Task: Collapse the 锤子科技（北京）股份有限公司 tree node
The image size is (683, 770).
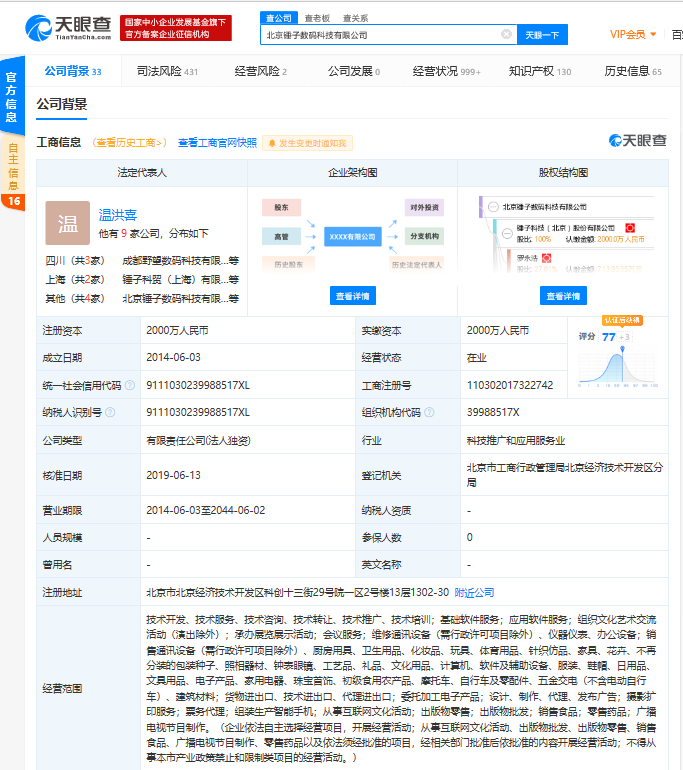Action: (x=507, y=233)
